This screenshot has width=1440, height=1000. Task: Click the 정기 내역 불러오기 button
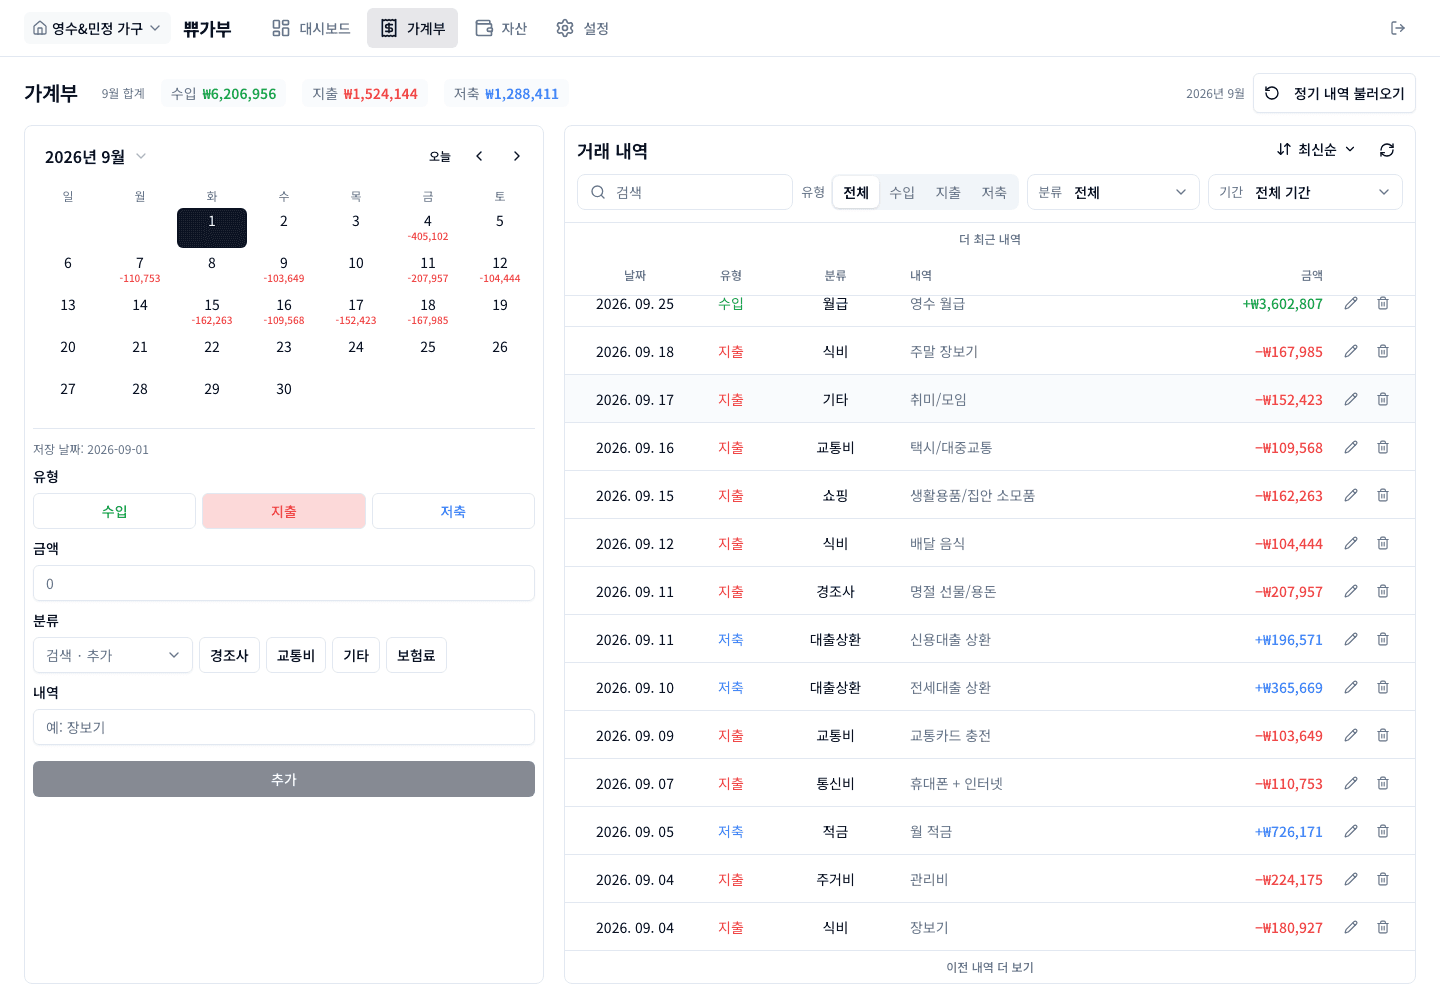tap(1334, 93)
